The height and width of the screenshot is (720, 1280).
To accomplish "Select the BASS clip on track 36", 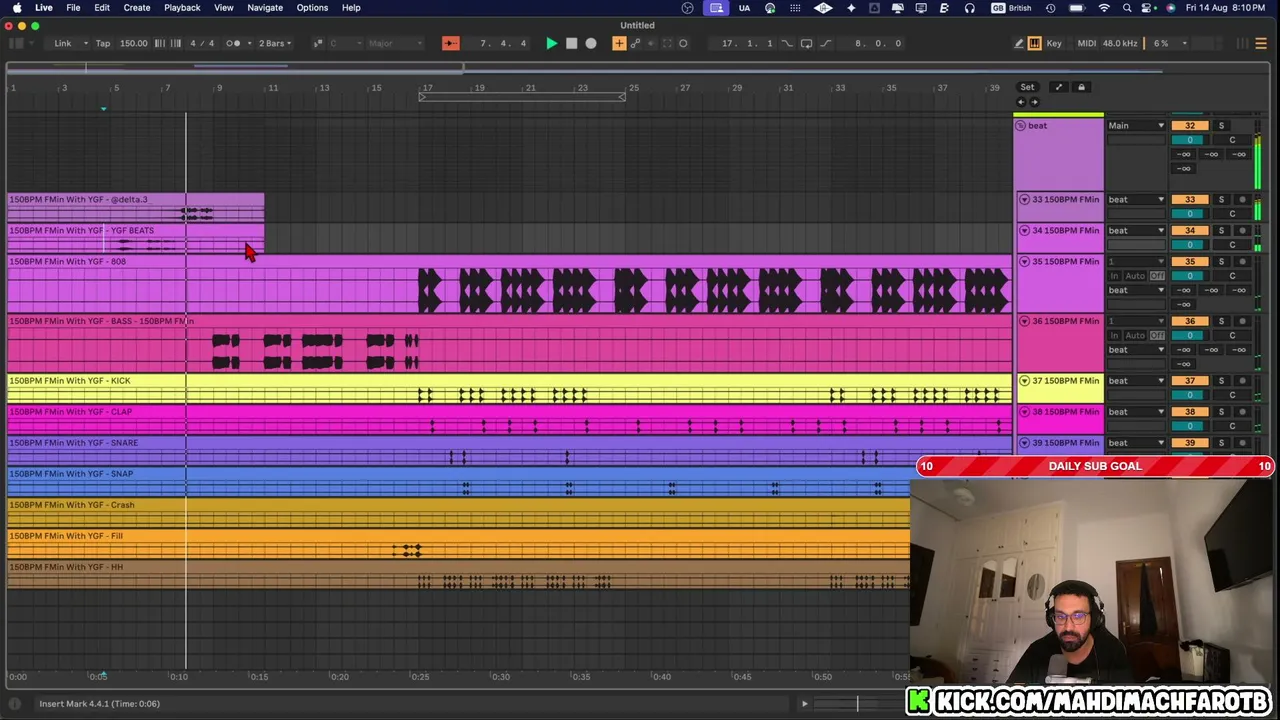I will pyautogui.click(x=509, y=344).
